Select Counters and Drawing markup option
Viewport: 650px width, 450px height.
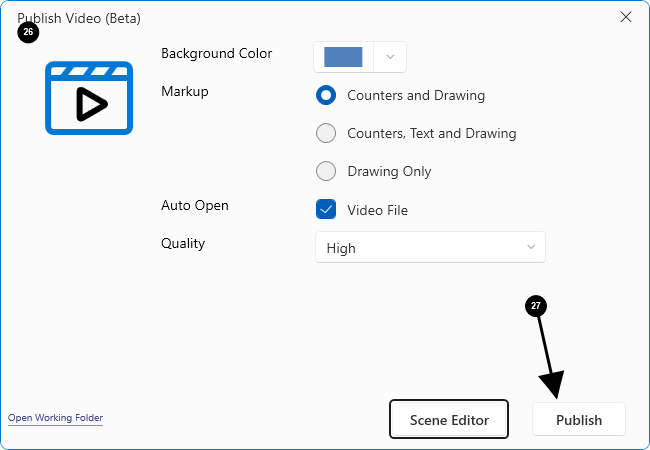pyautogui.click(x=326, y=96)
